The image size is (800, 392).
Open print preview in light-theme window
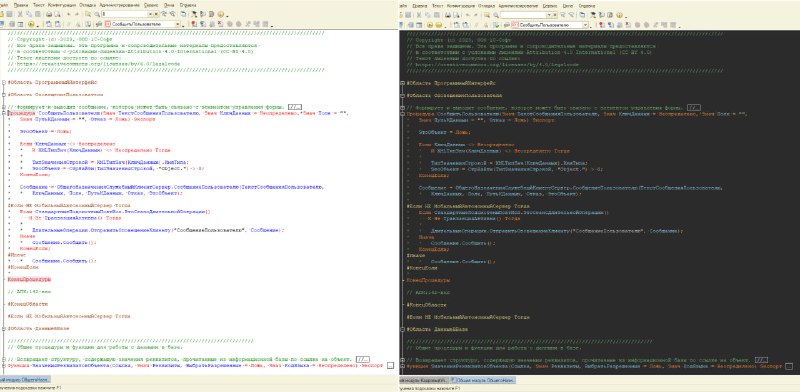pos(58,14)
